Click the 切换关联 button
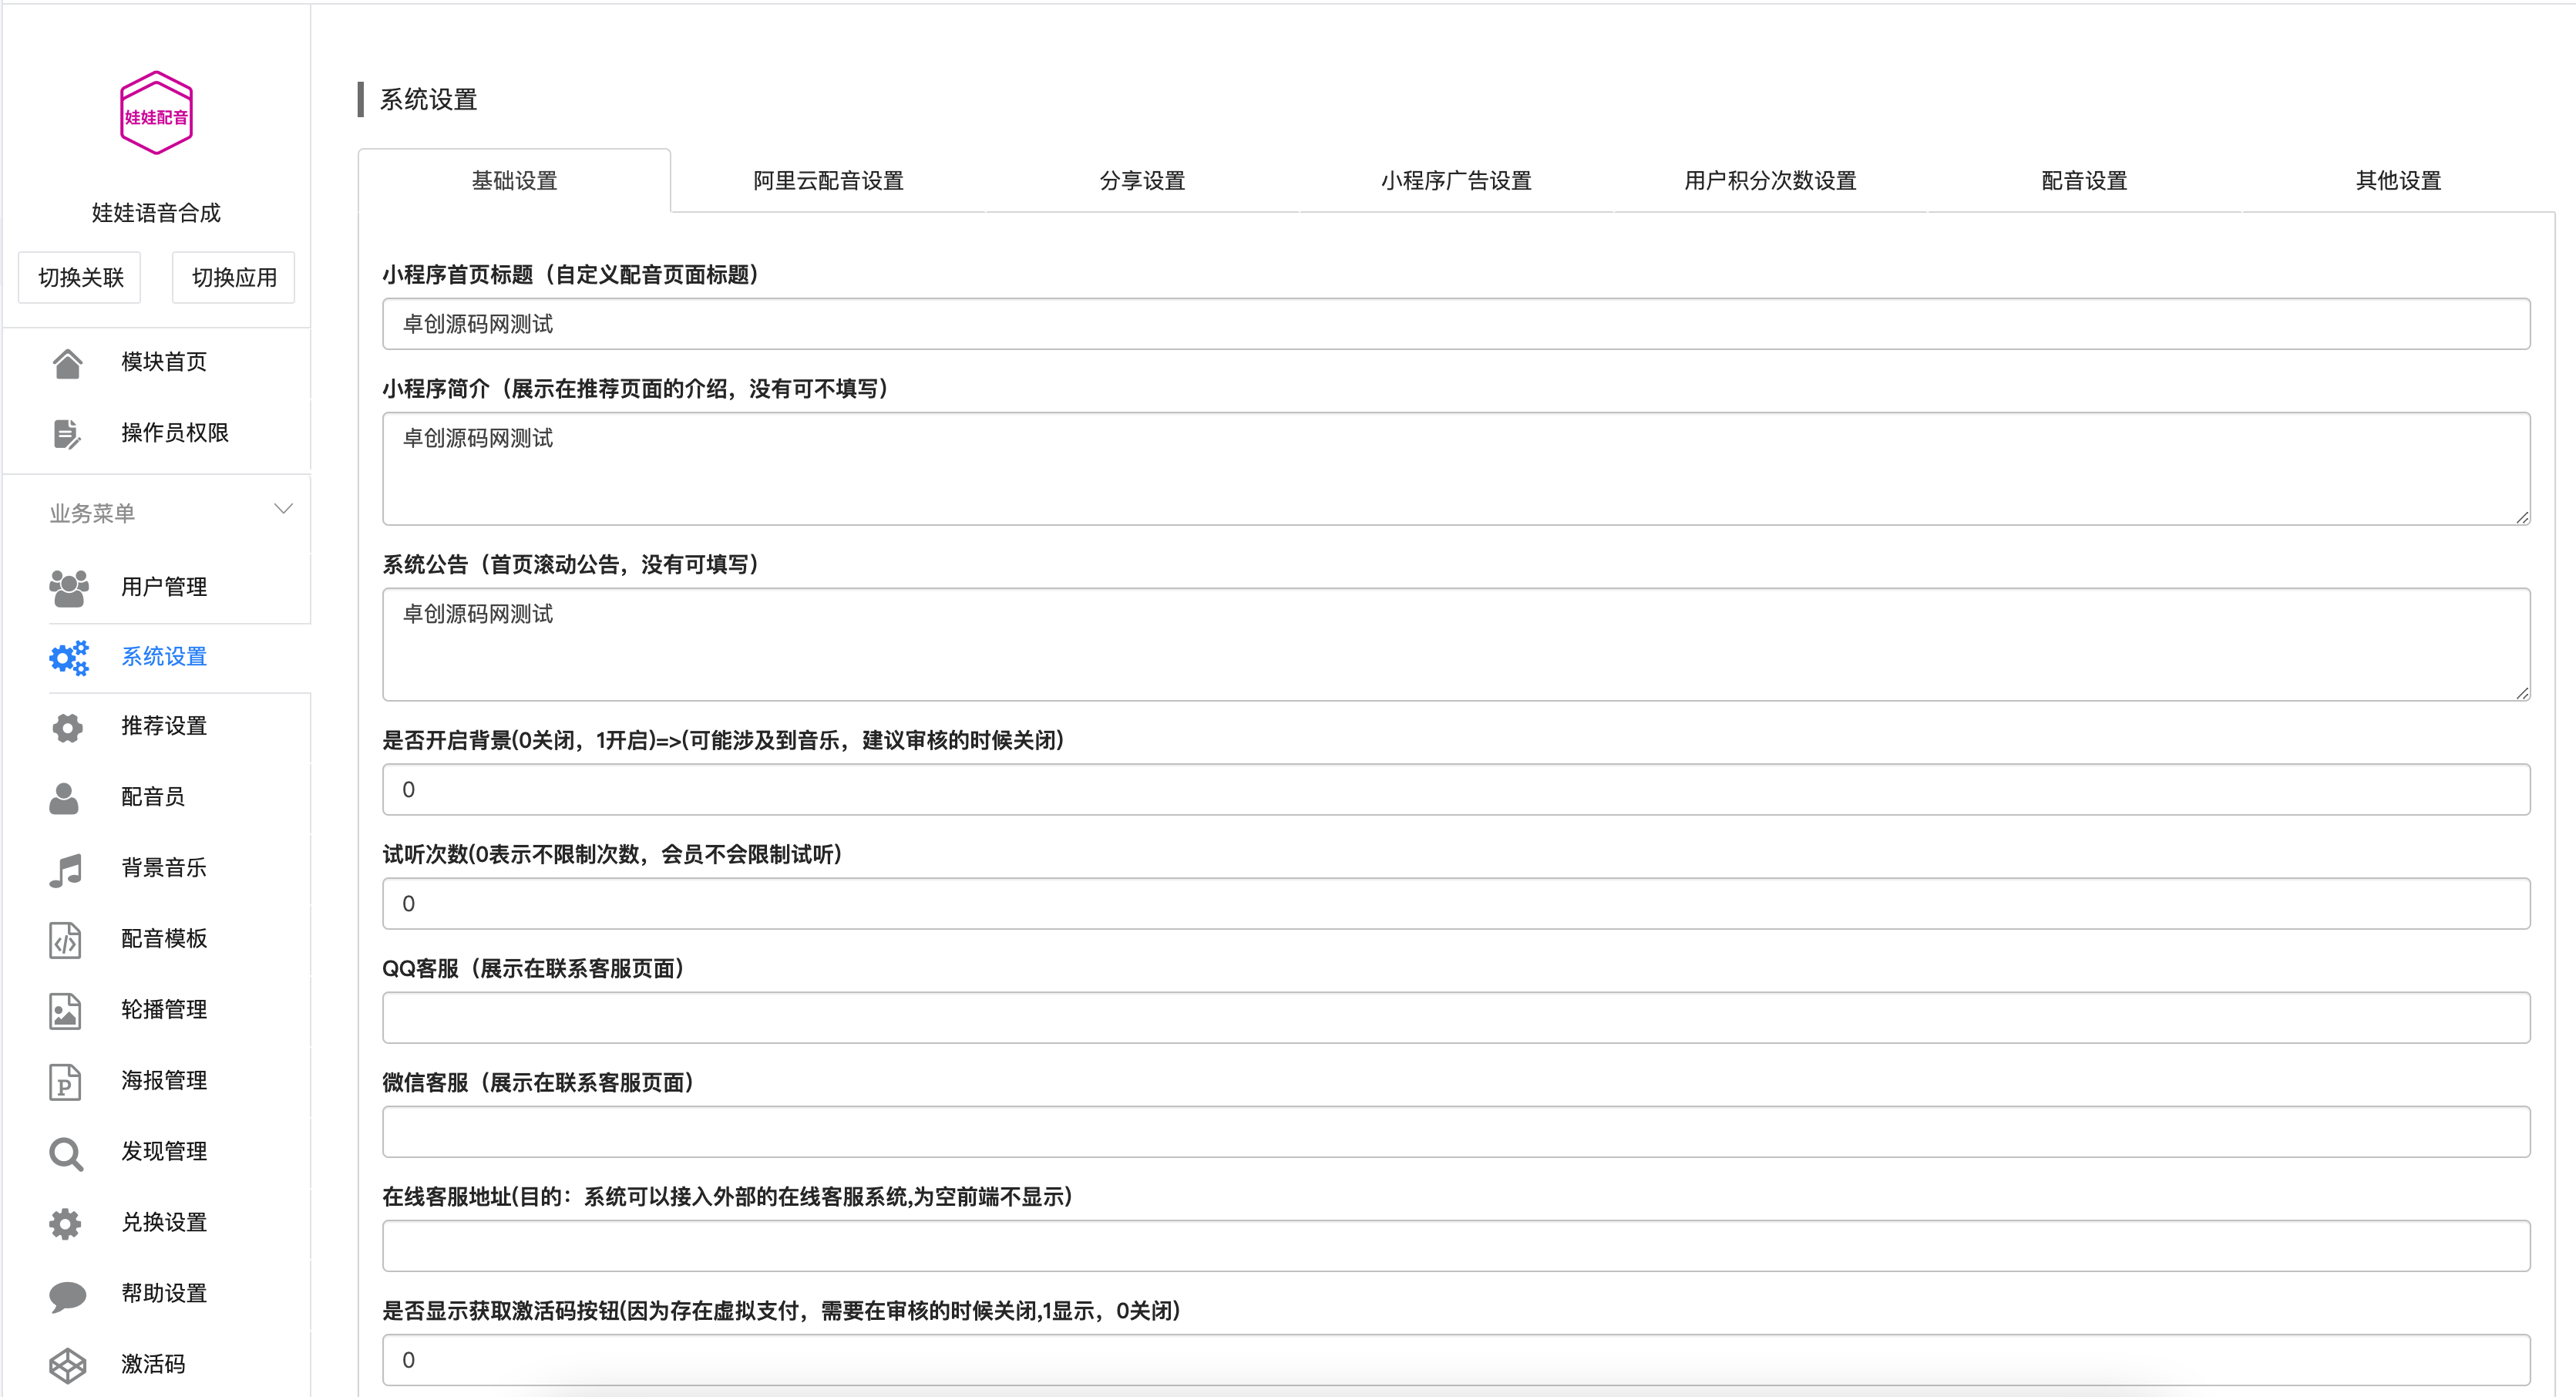 (80, 277)
